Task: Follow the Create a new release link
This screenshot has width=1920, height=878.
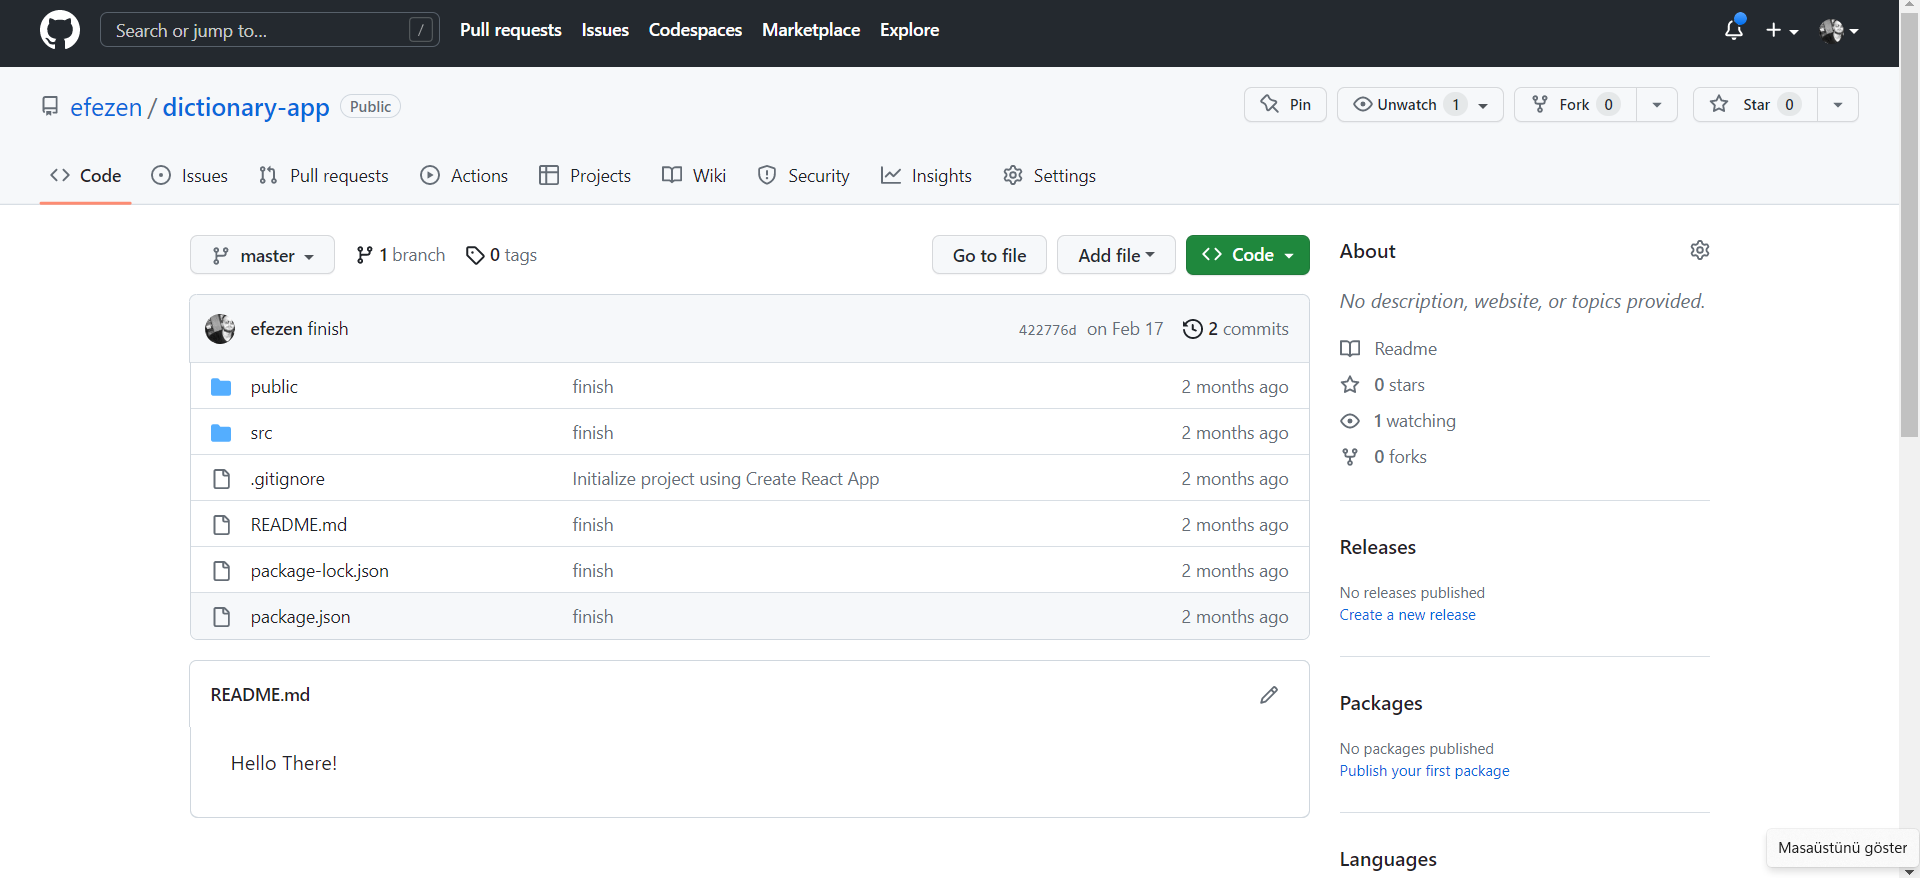Action: coord(1407,615)
